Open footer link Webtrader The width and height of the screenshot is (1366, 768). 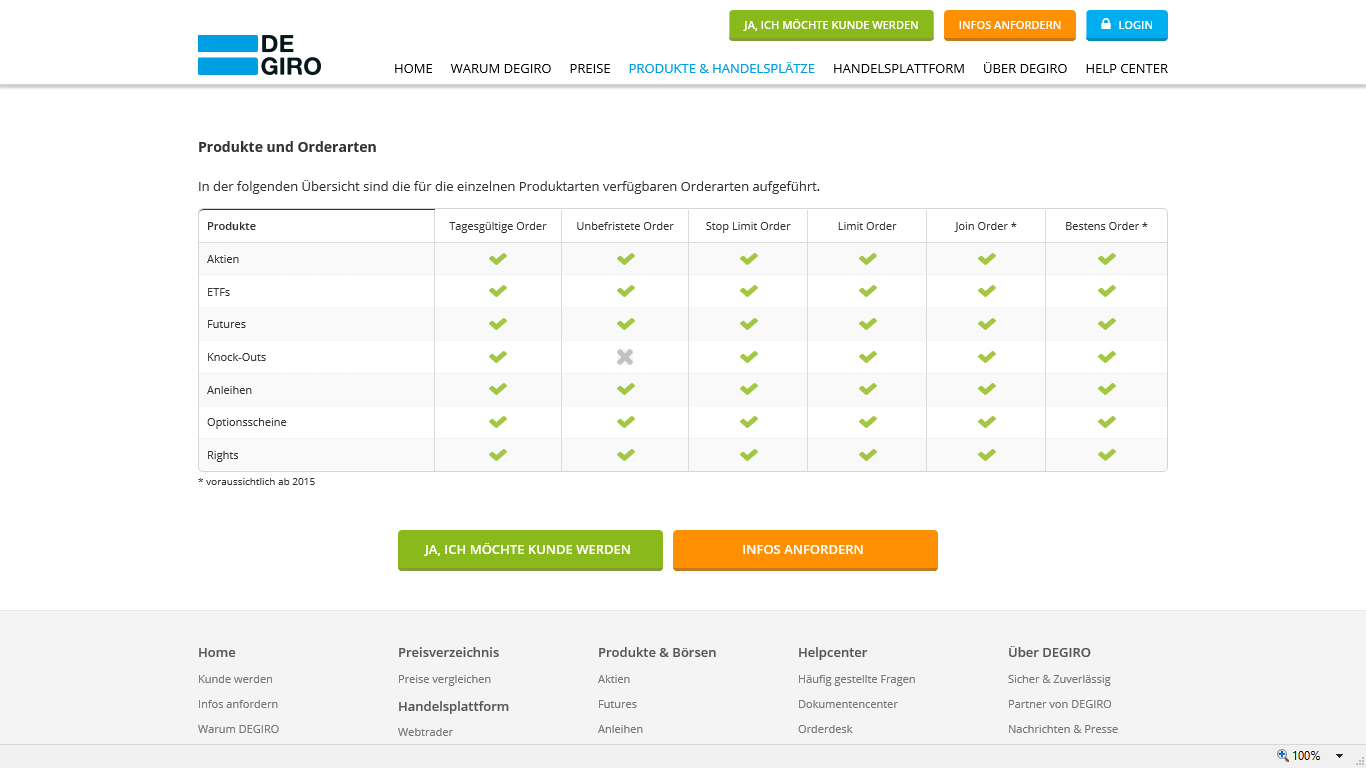tap(425, 732)
